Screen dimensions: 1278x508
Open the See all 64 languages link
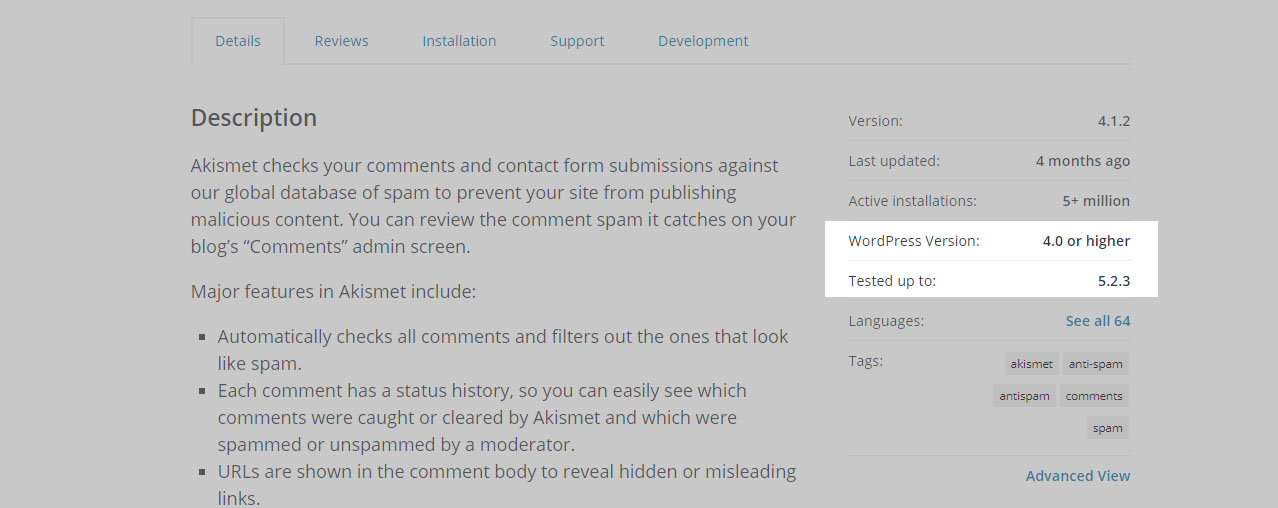click(1098, 321)
